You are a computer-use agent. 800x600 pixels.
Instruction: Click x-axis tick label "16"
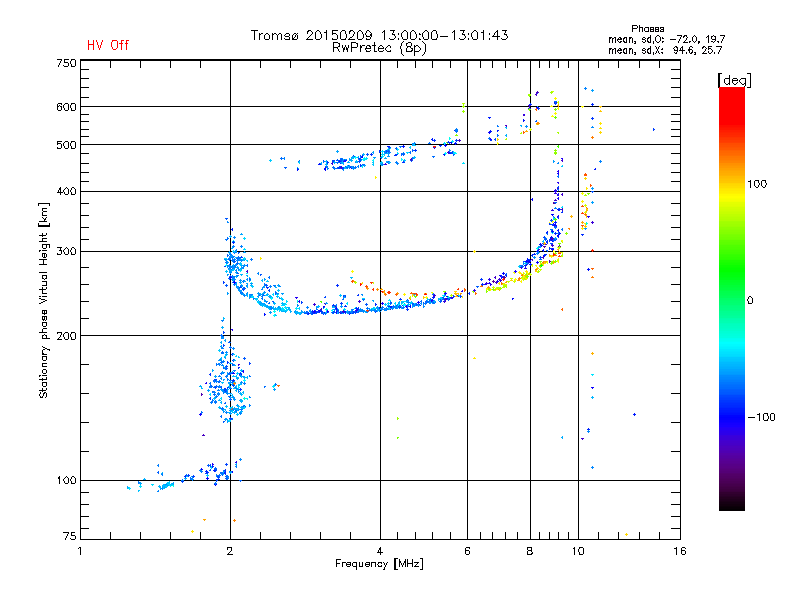coord(680,551)
